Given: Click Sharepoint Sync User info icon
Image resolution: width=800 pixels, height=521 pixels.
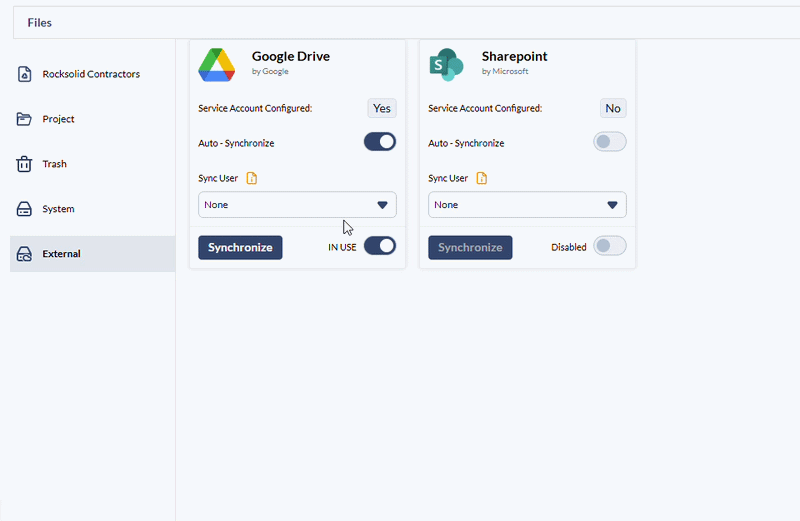Looking at the screenshot, I should coord(482,179).
